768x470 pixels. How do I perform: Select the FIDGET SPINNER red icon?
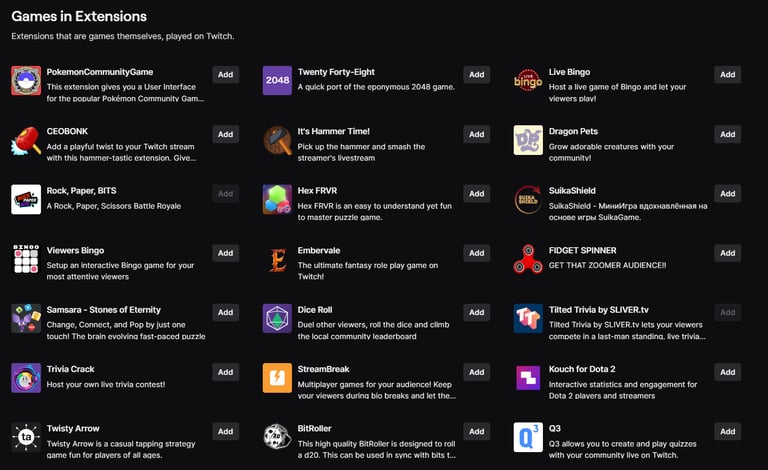pyautogui.click(x=528, y=259)
